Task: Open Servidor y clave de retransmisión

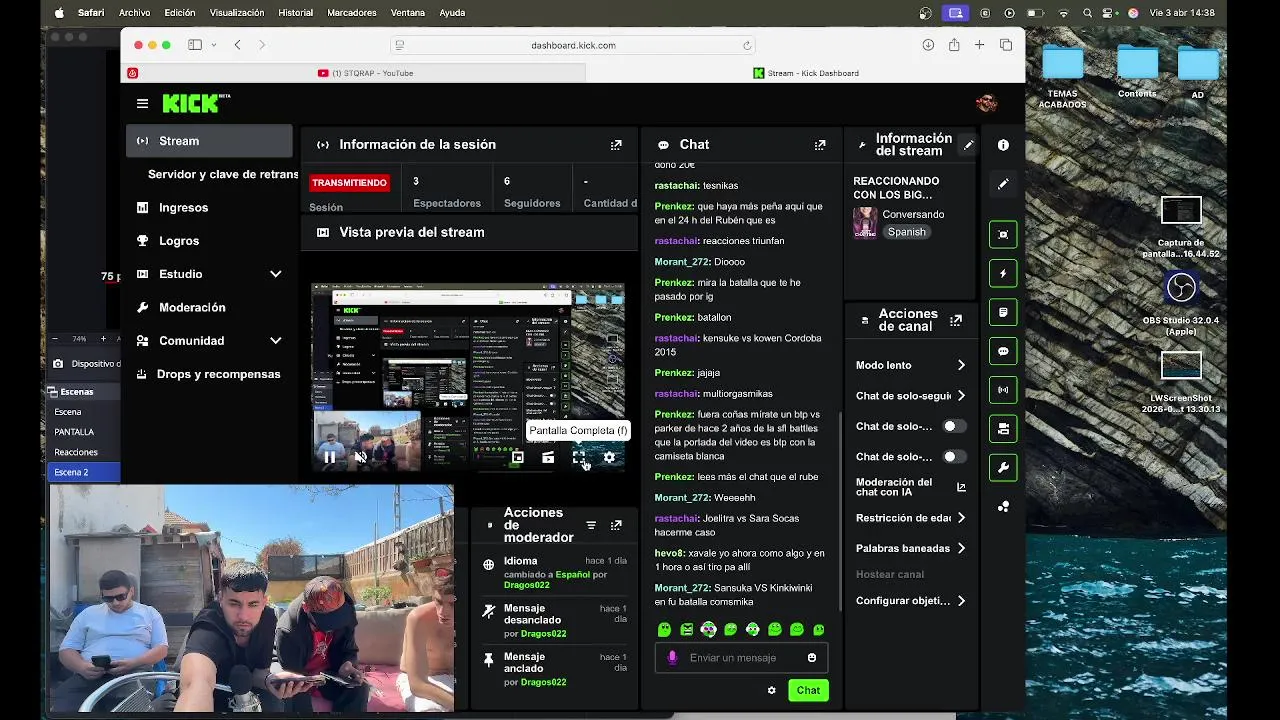Action: coord(222,174)
